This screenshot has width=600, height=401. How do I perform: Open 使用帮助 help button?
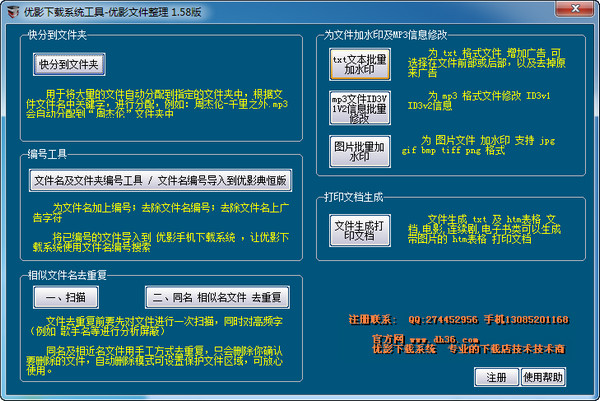click(543, 377)
